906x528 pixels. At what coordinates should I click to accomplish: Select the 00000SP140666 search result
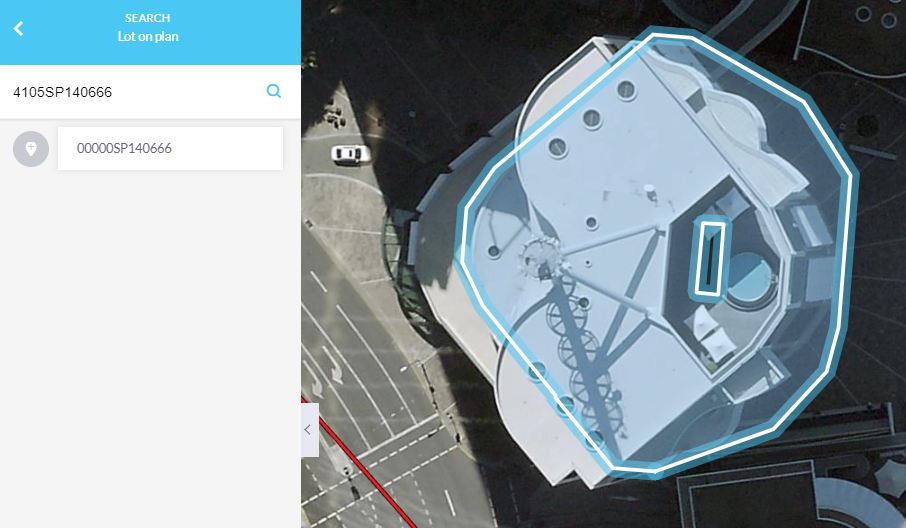(170, 148)
